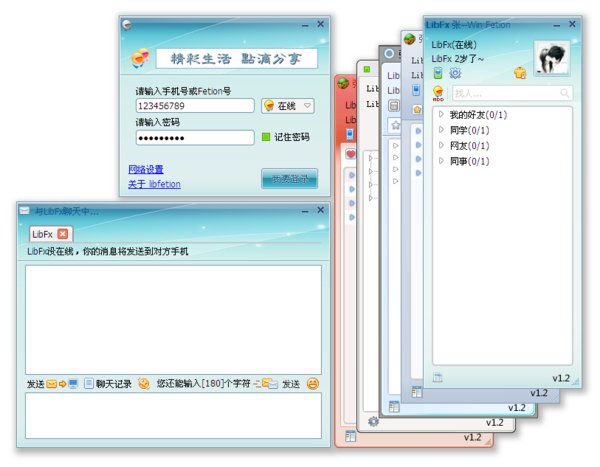The height and width of the screenshot is (467, 600).
Task: Click the orange arrow icon in chat toolbar
Action: tap(62, 384)
